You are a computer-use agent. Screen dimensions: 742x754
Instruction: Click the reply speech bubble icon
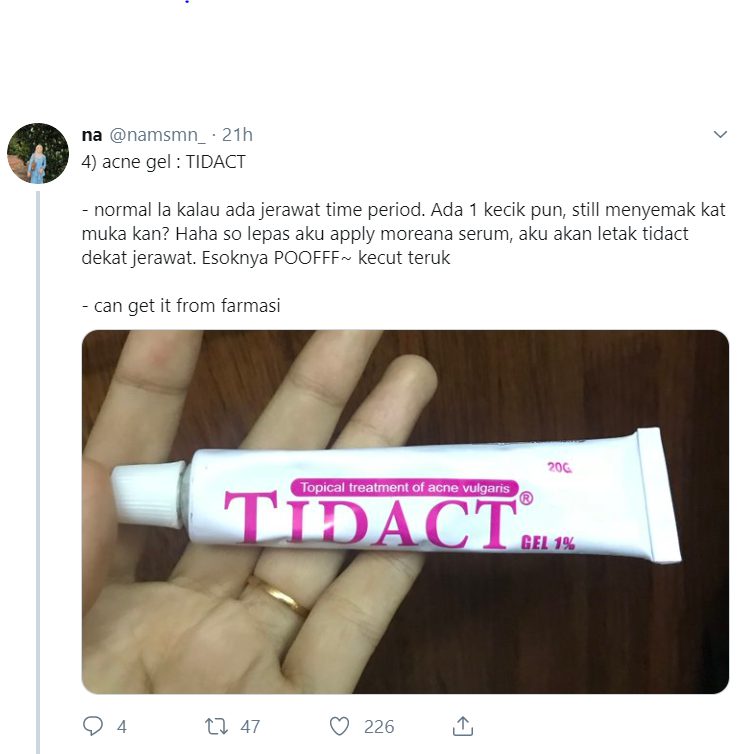pos(93,726)
